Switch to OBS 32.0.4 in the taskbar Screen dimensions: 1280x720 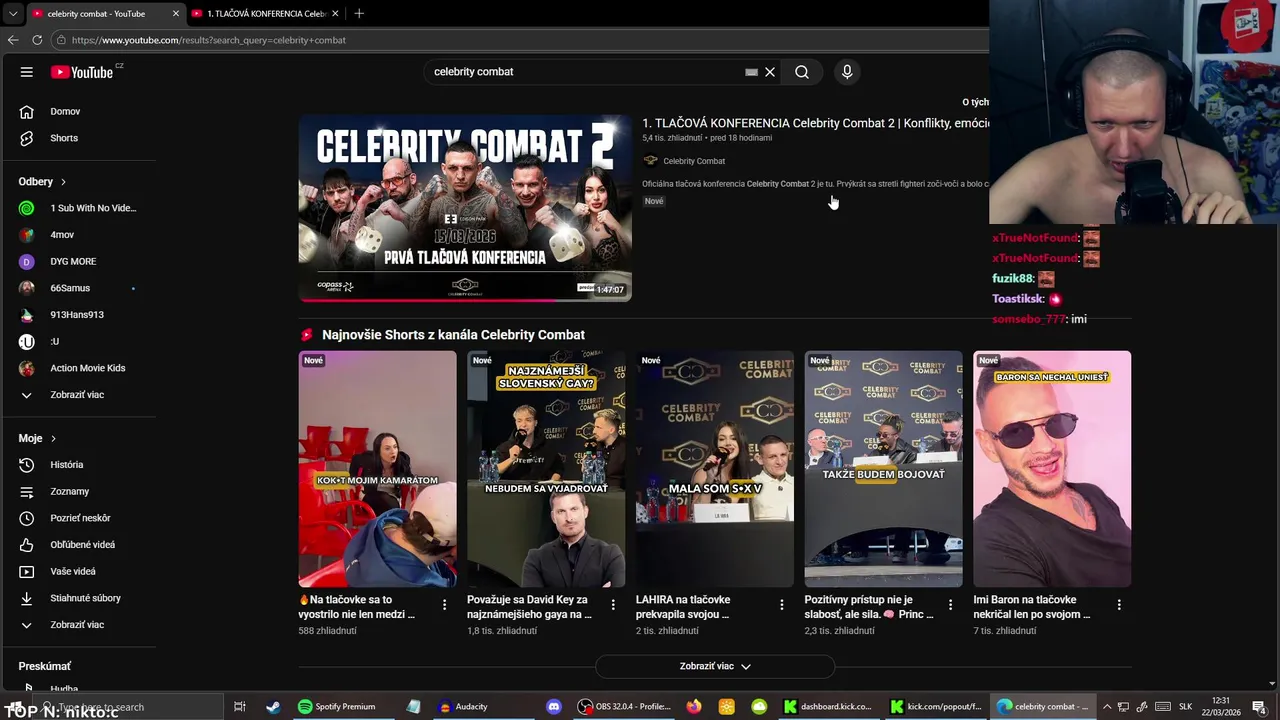626,707
